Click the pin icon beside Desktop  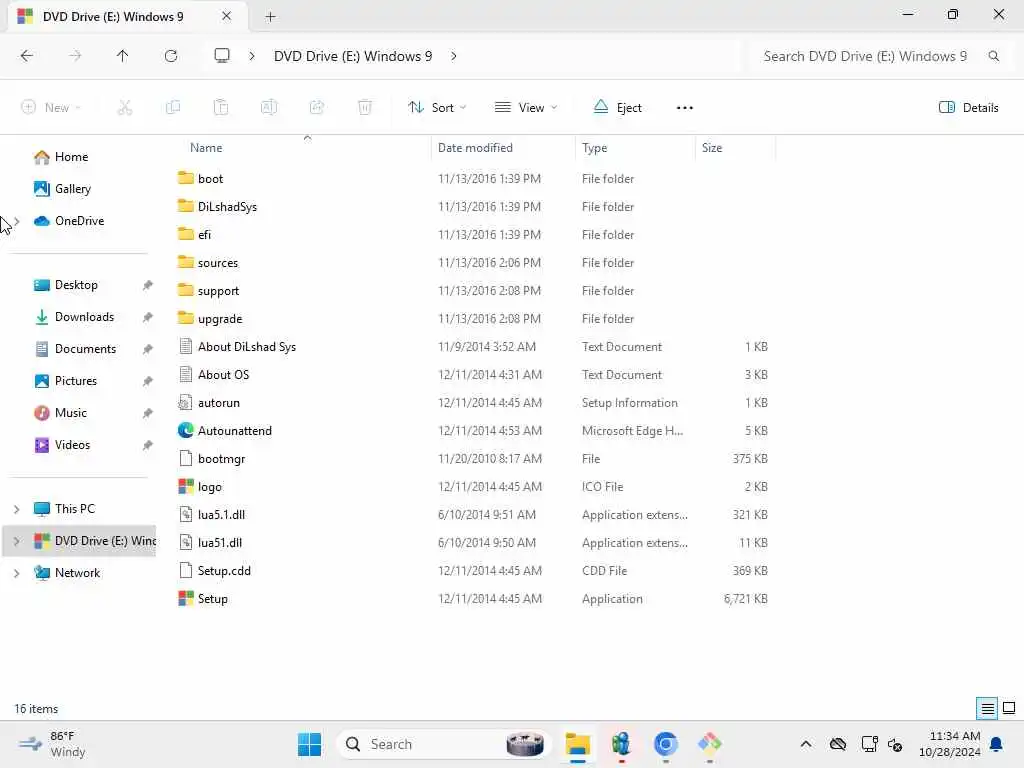click(148, 285)
